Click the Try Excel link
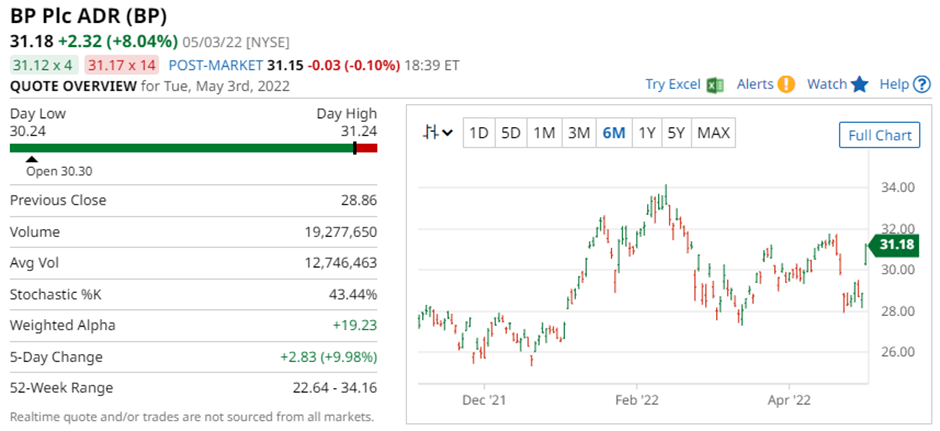 tap(673, 85)
